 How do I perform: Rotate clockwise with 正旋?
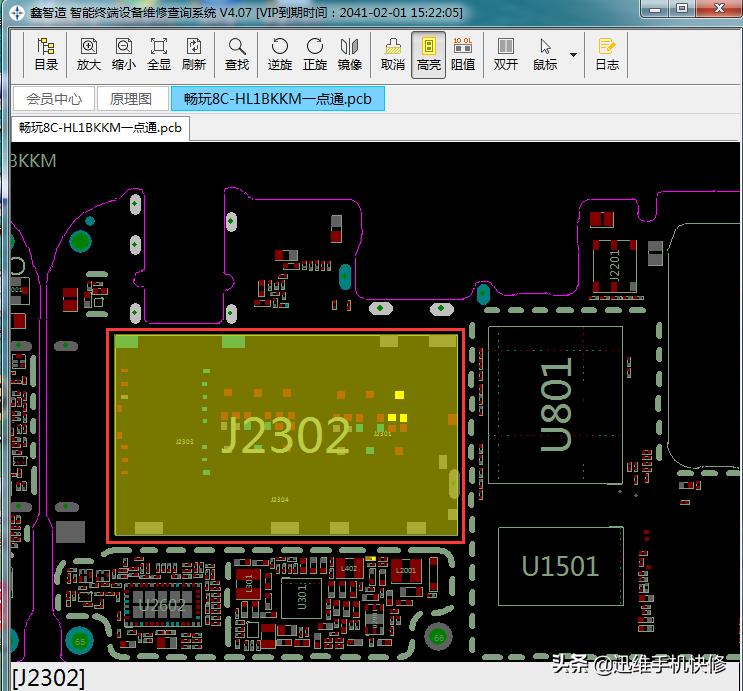(x=315, y=54)
